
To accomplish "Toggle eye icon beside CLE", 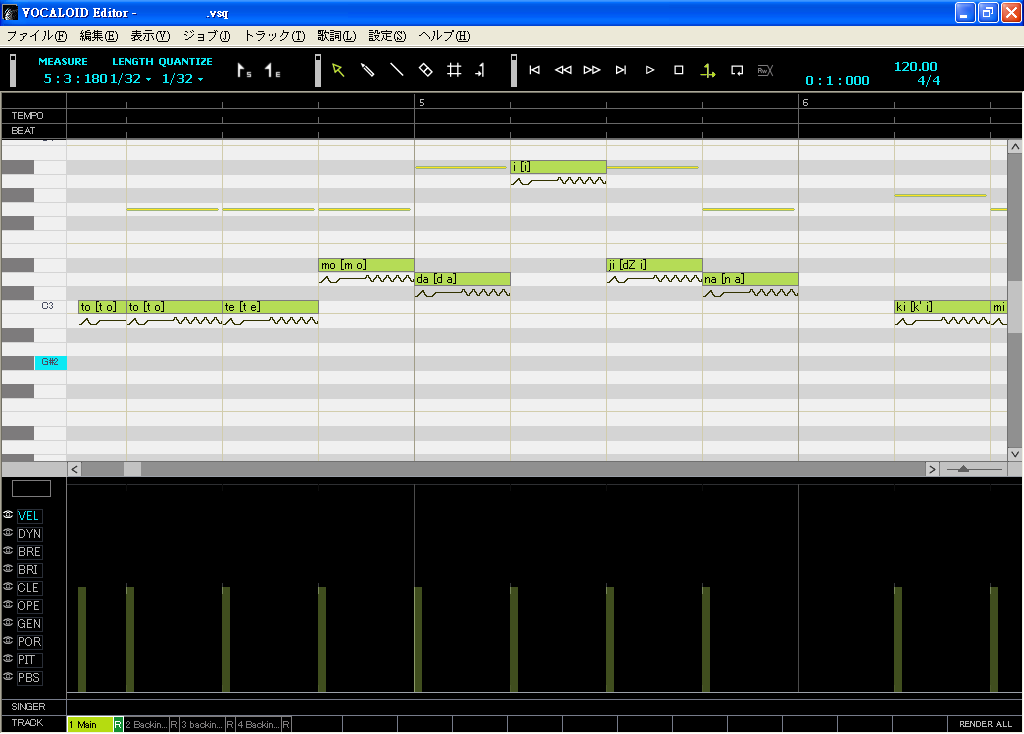I will [8, 587].
